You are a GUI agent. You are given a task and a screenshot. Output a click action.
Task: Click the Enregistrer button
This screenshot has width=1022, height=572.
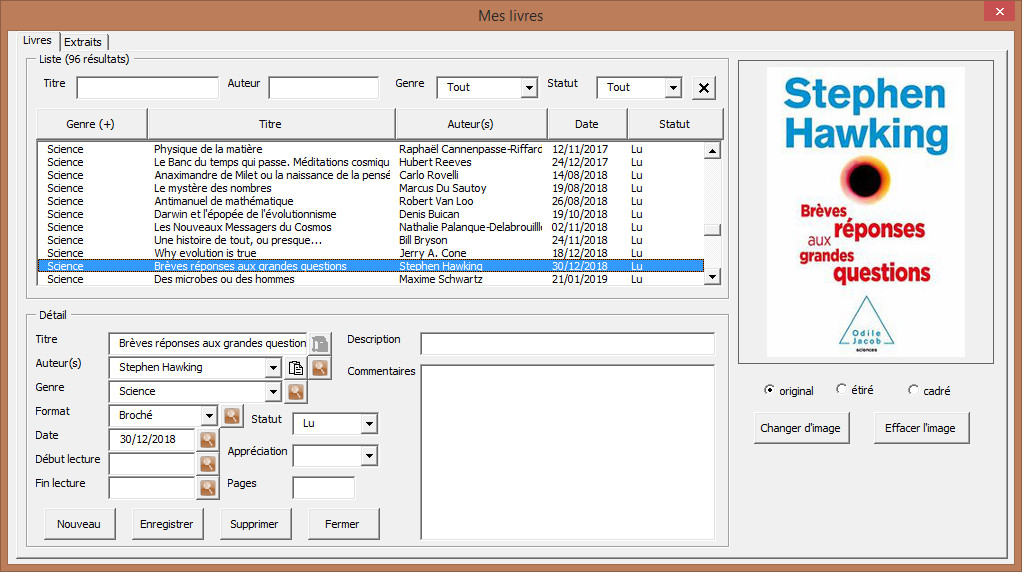pyautogui.click(x=167, y=524)
